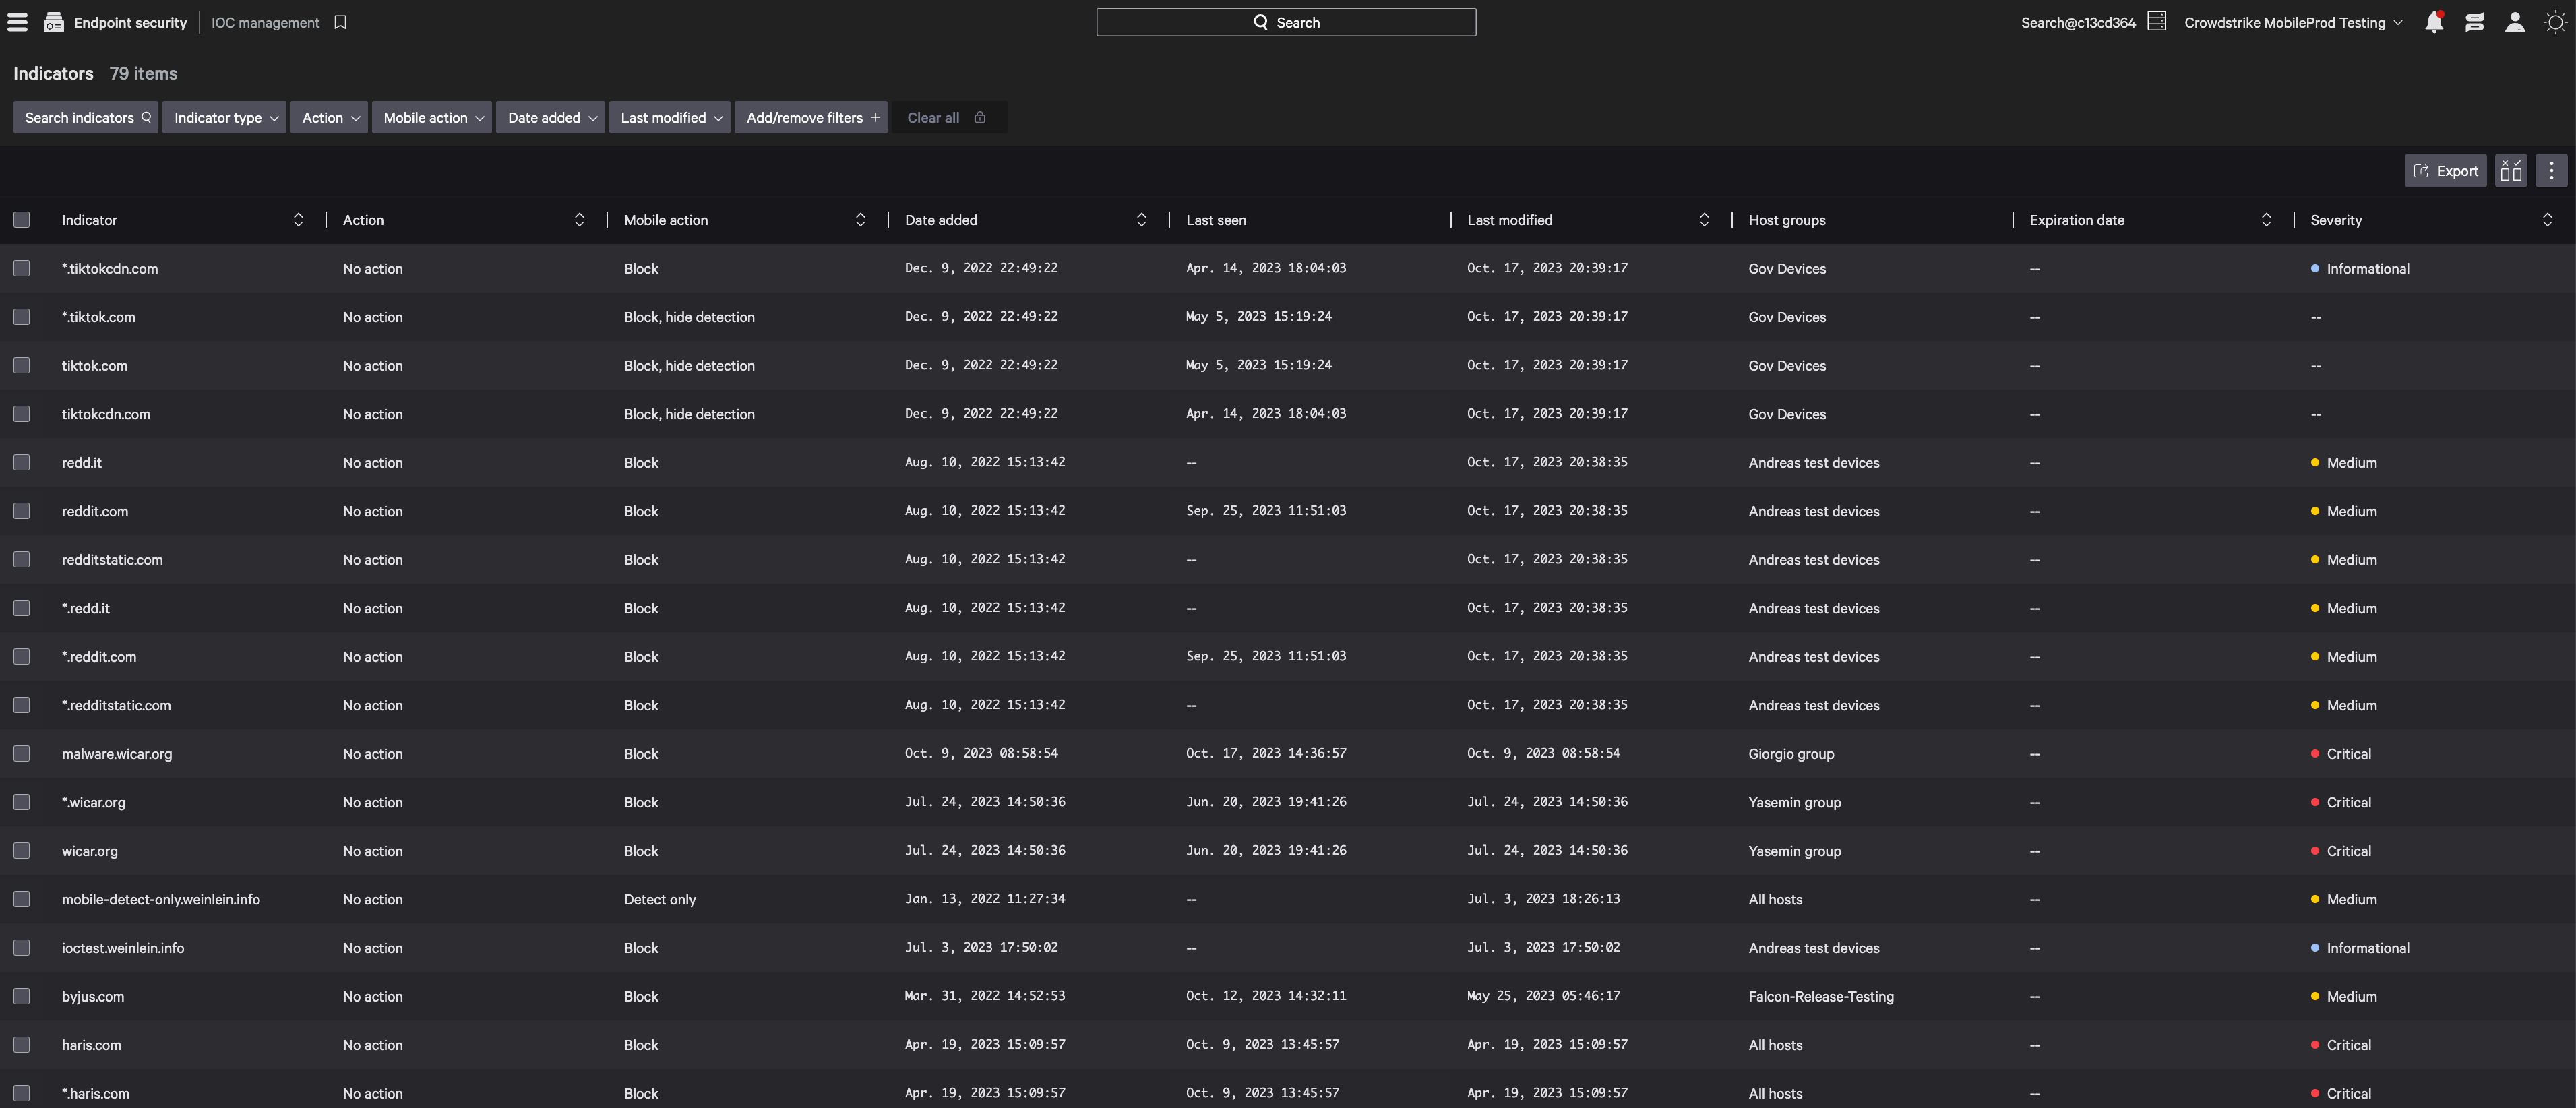Click the redditstatic.com indicator name
The width and height of the screenshot is (2576, 1108).
(x=112, y=560)
